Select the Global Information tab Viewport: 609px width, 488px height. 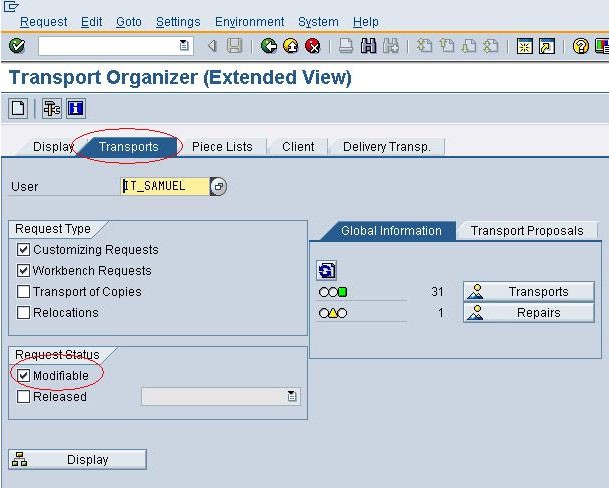(x=391, y=231)
